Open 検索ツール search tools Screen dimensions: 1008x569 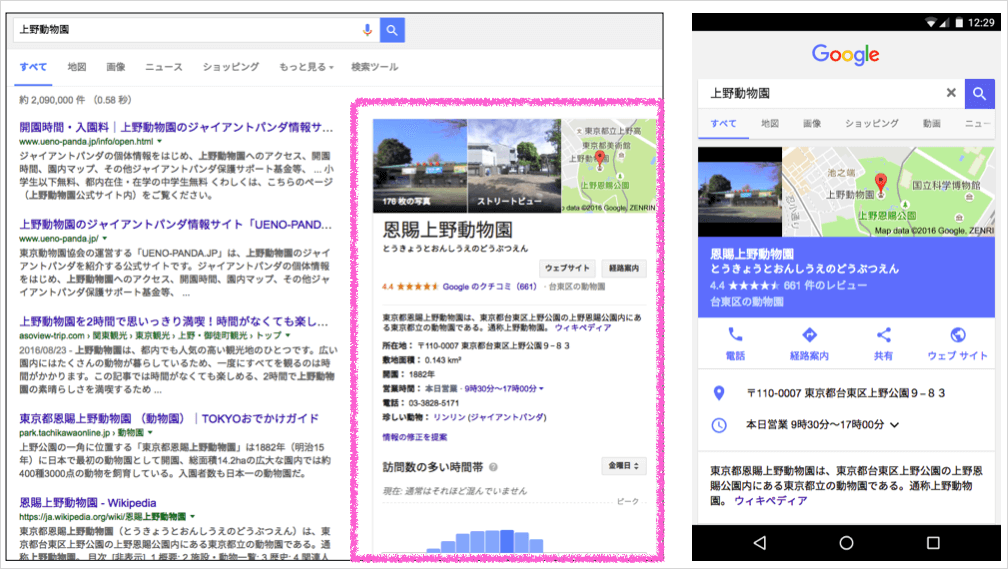[375, 67]
